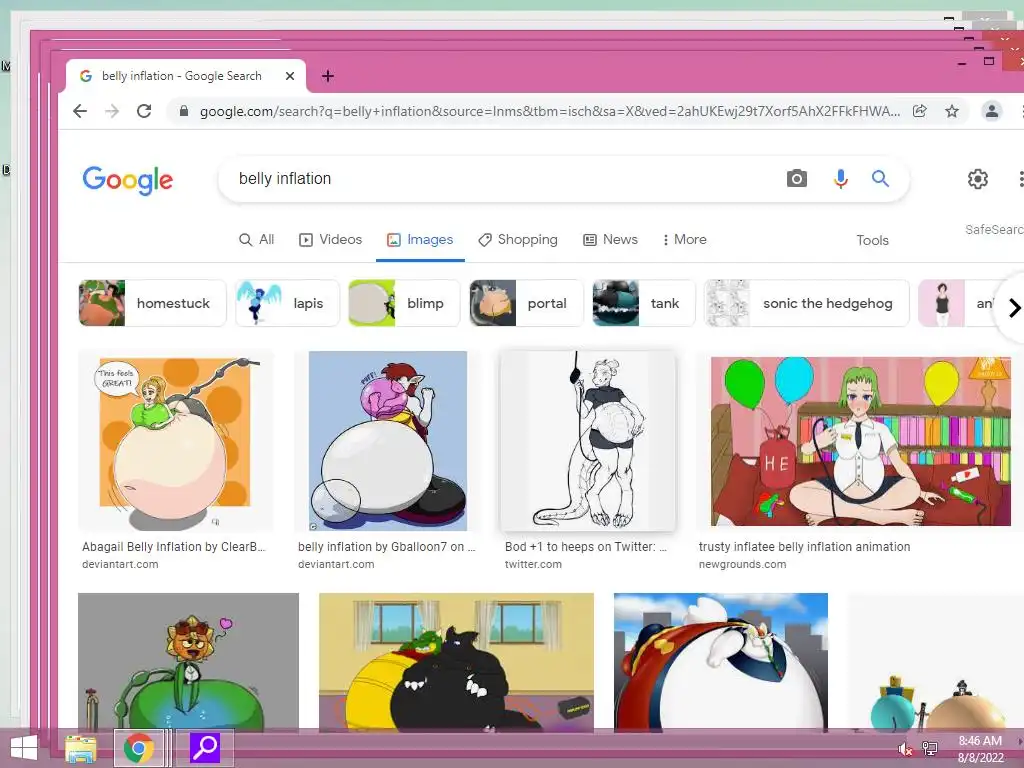Expand the More search options menu

(684, 240)
